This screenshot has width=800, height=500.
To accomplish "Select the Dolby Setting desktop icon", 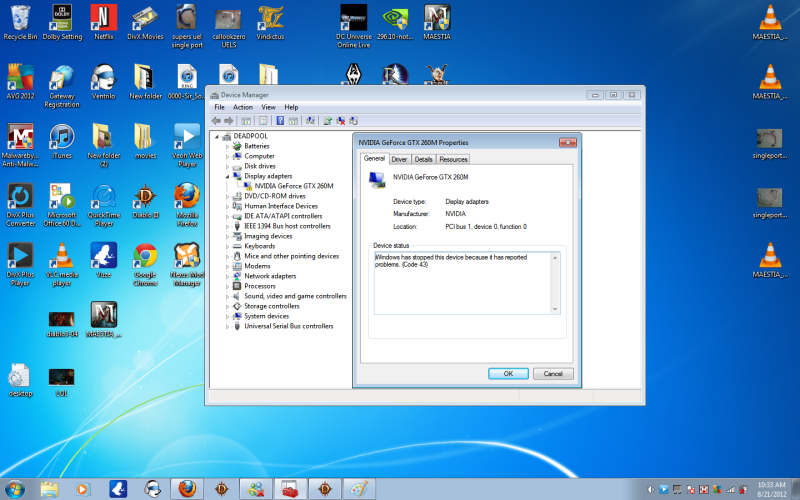I will [x=62, y=23].
